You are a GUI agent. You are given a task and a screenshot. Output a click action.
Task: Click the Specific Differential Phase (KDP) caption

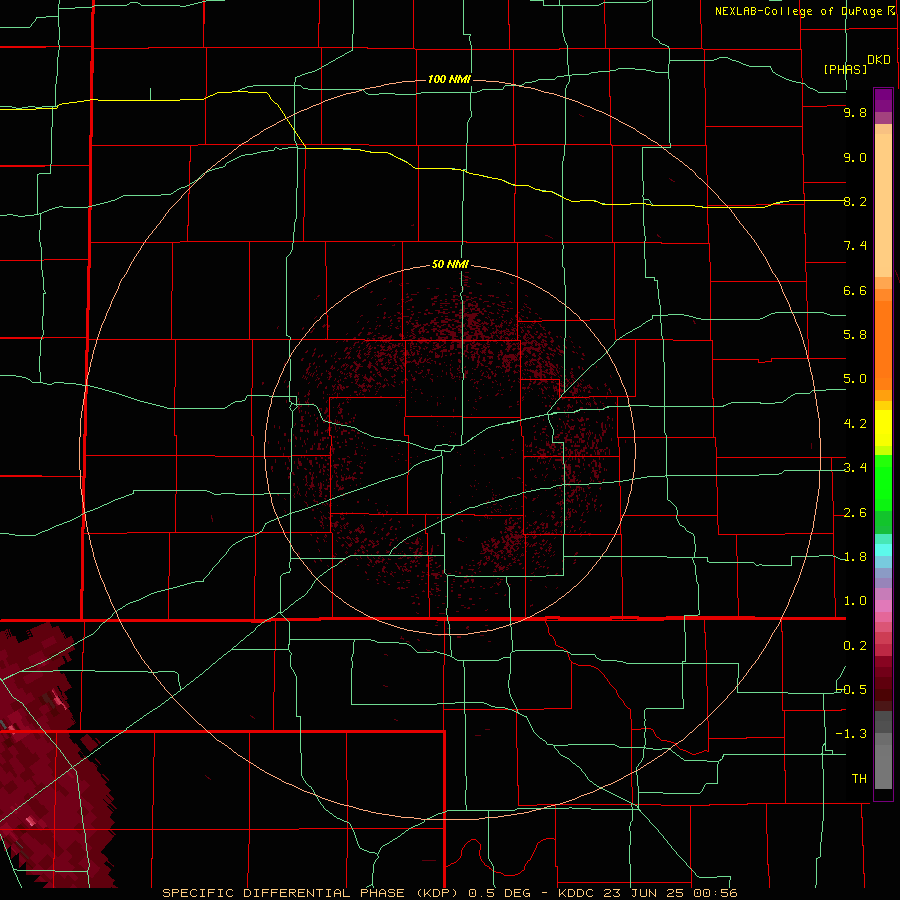click(x=310, y=893)
